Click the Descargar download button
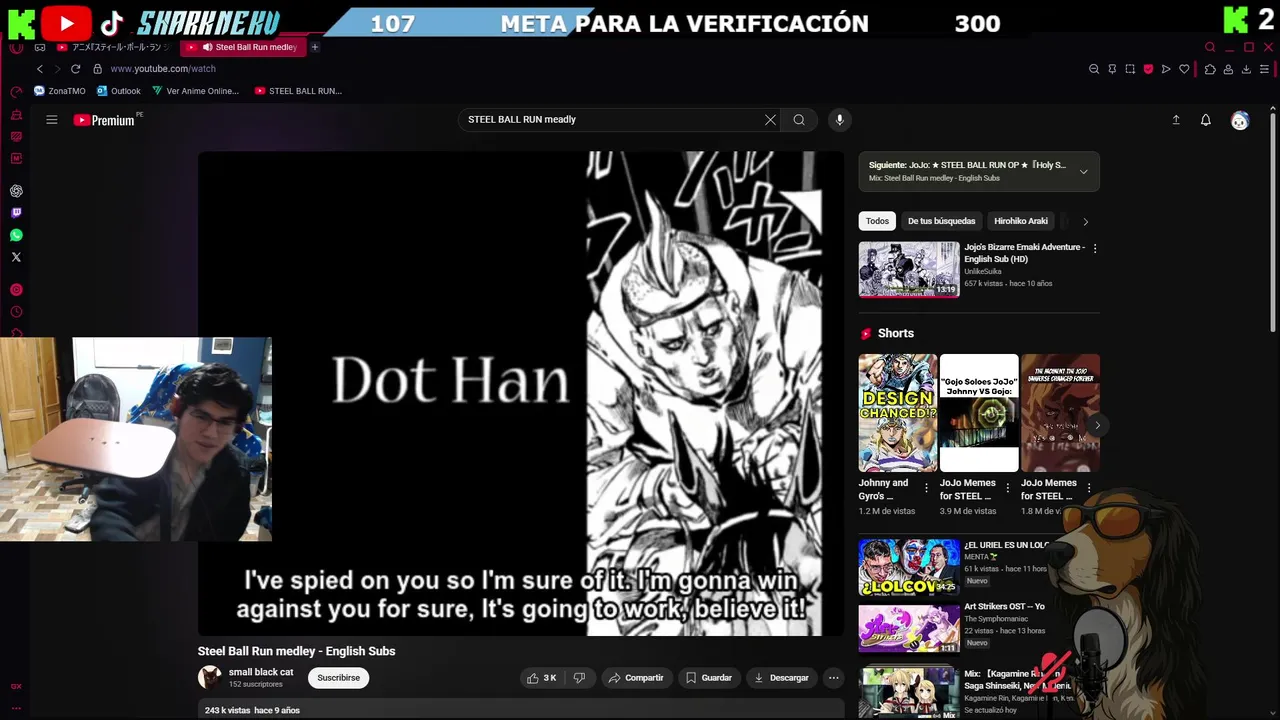This screenshot has width=1280, height=720. coord(781,678)
